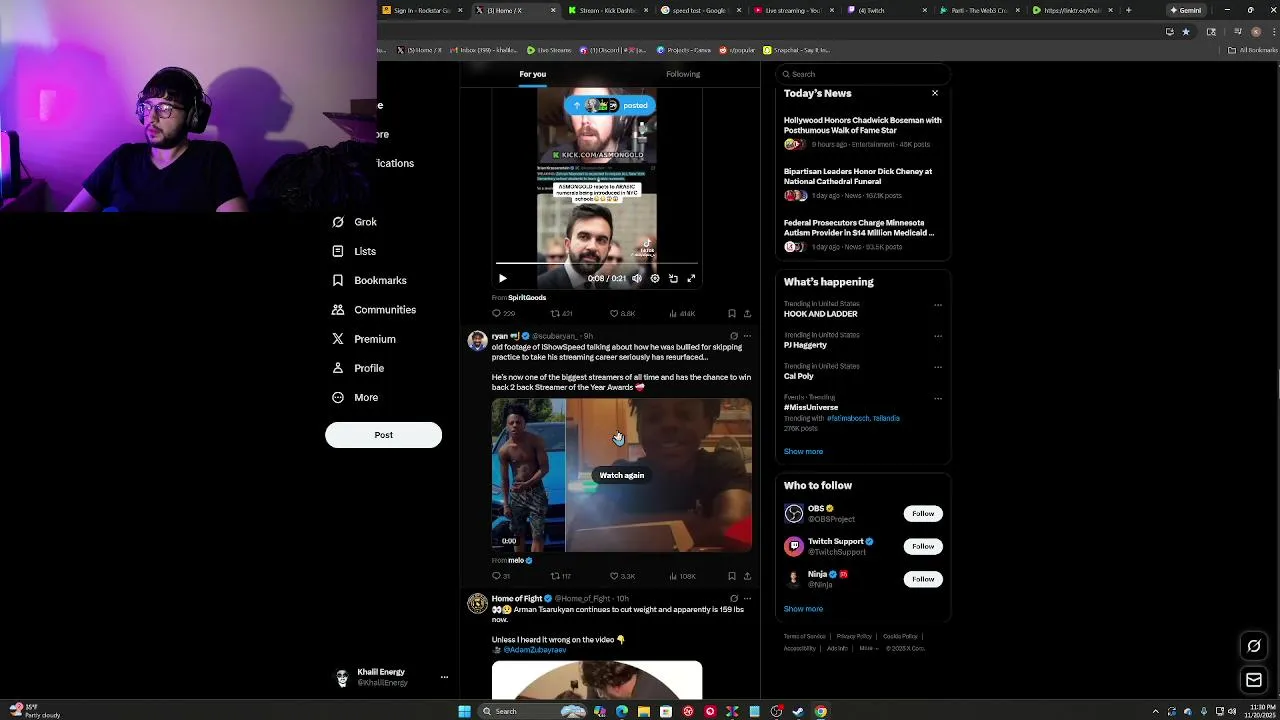The height and width of the screenshot is (720, 1280).
Task: Click Watch again on IShowSpeed video
Action: (621, 475)
